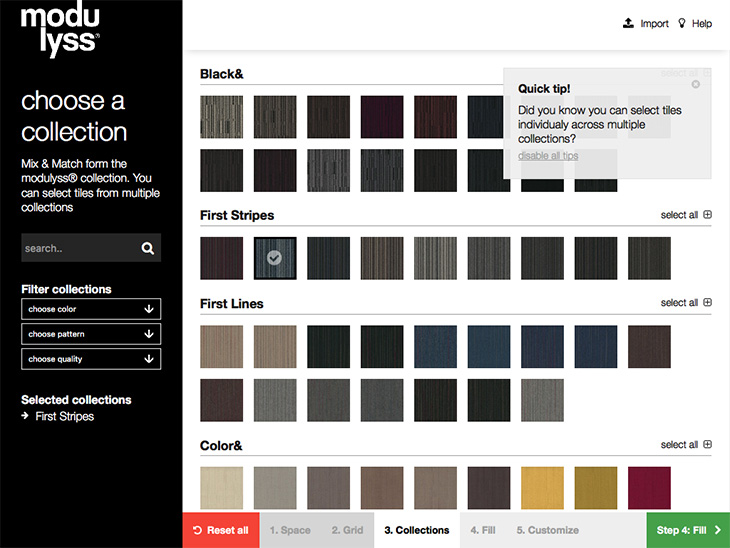Click the plus icon beside Color& select all
730x548 pixels.
[x=707, y=444]
